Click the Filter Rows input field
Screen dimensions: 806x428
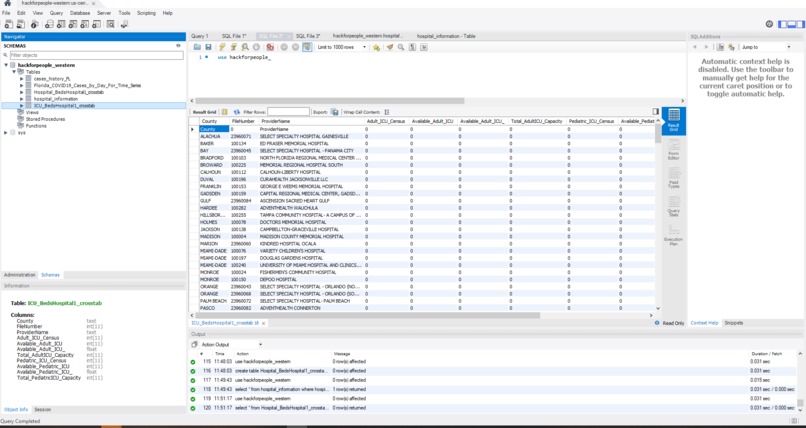(x=288, y=112)
